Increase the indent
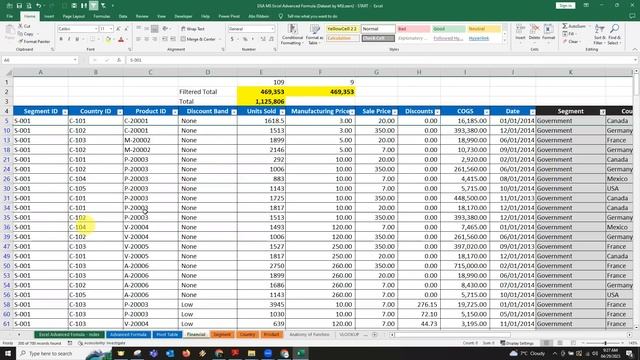Image resolution: width=640 pixels, height=360 pixels. (173, 39)
